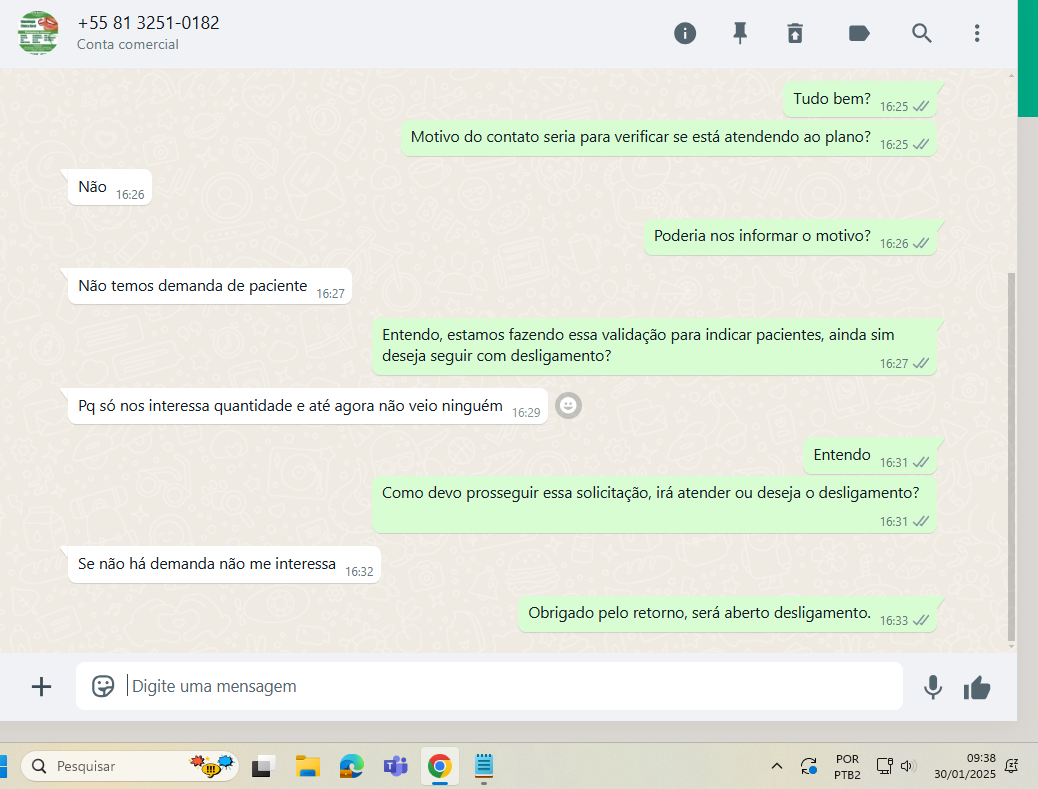Select the 'Não' reply message
1038x789 pixels.
(110, 187)
